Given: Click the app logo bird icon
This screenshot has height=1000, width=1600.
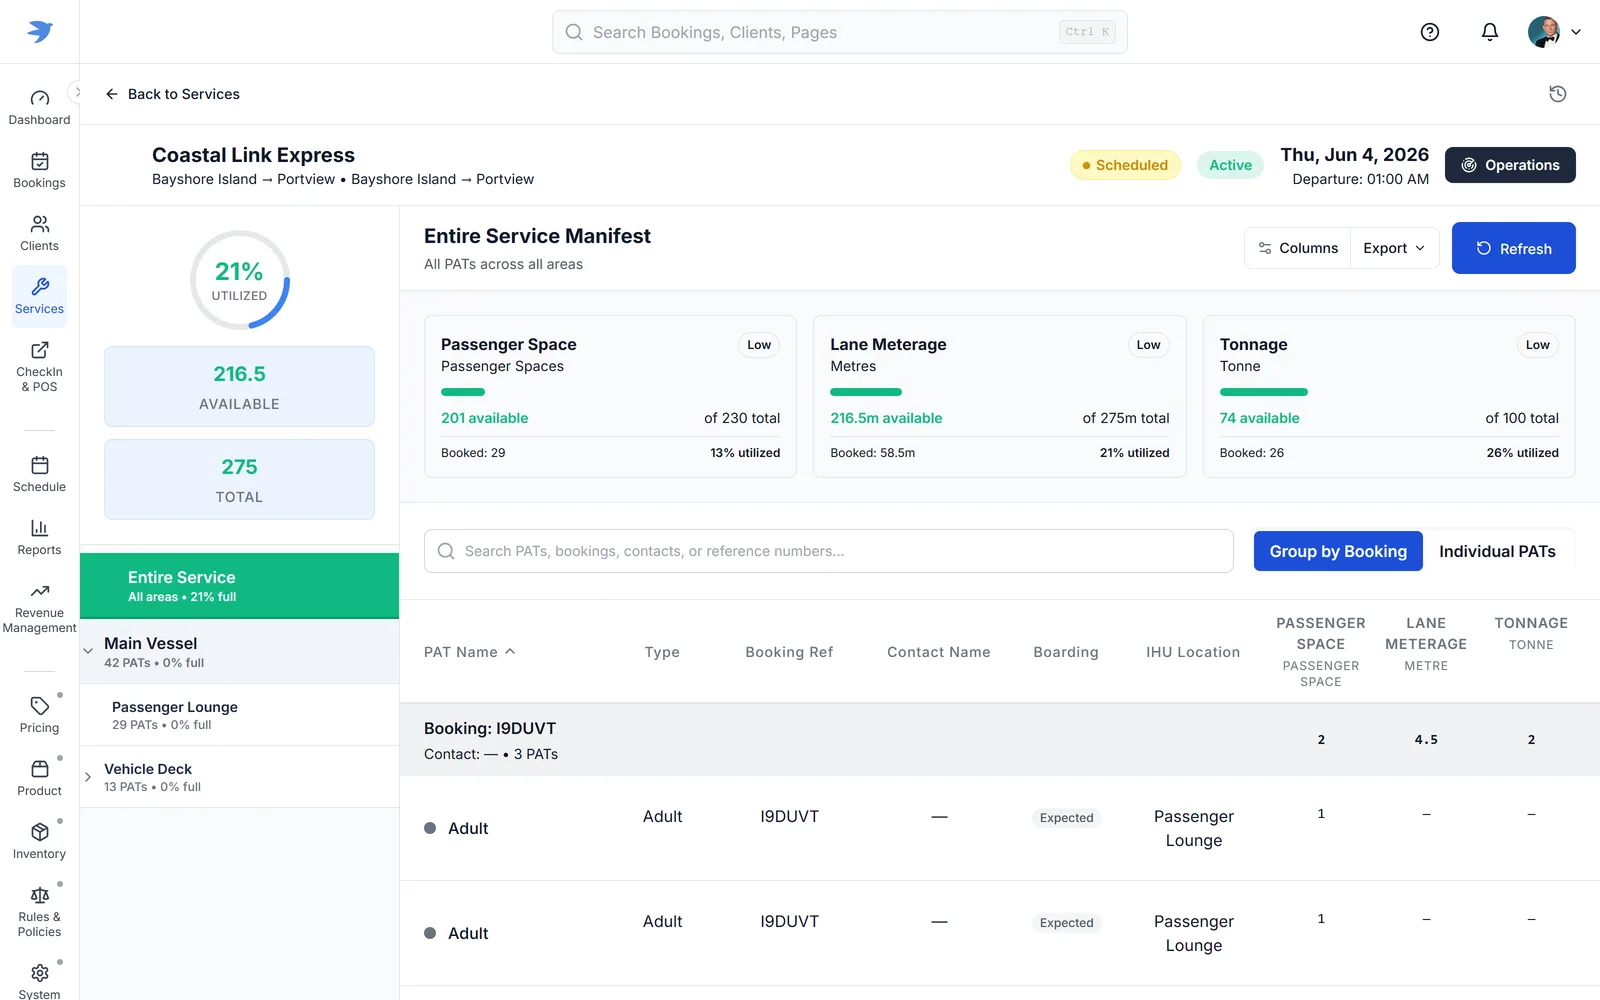Looking at the screenshot, I should click(39, 31).
